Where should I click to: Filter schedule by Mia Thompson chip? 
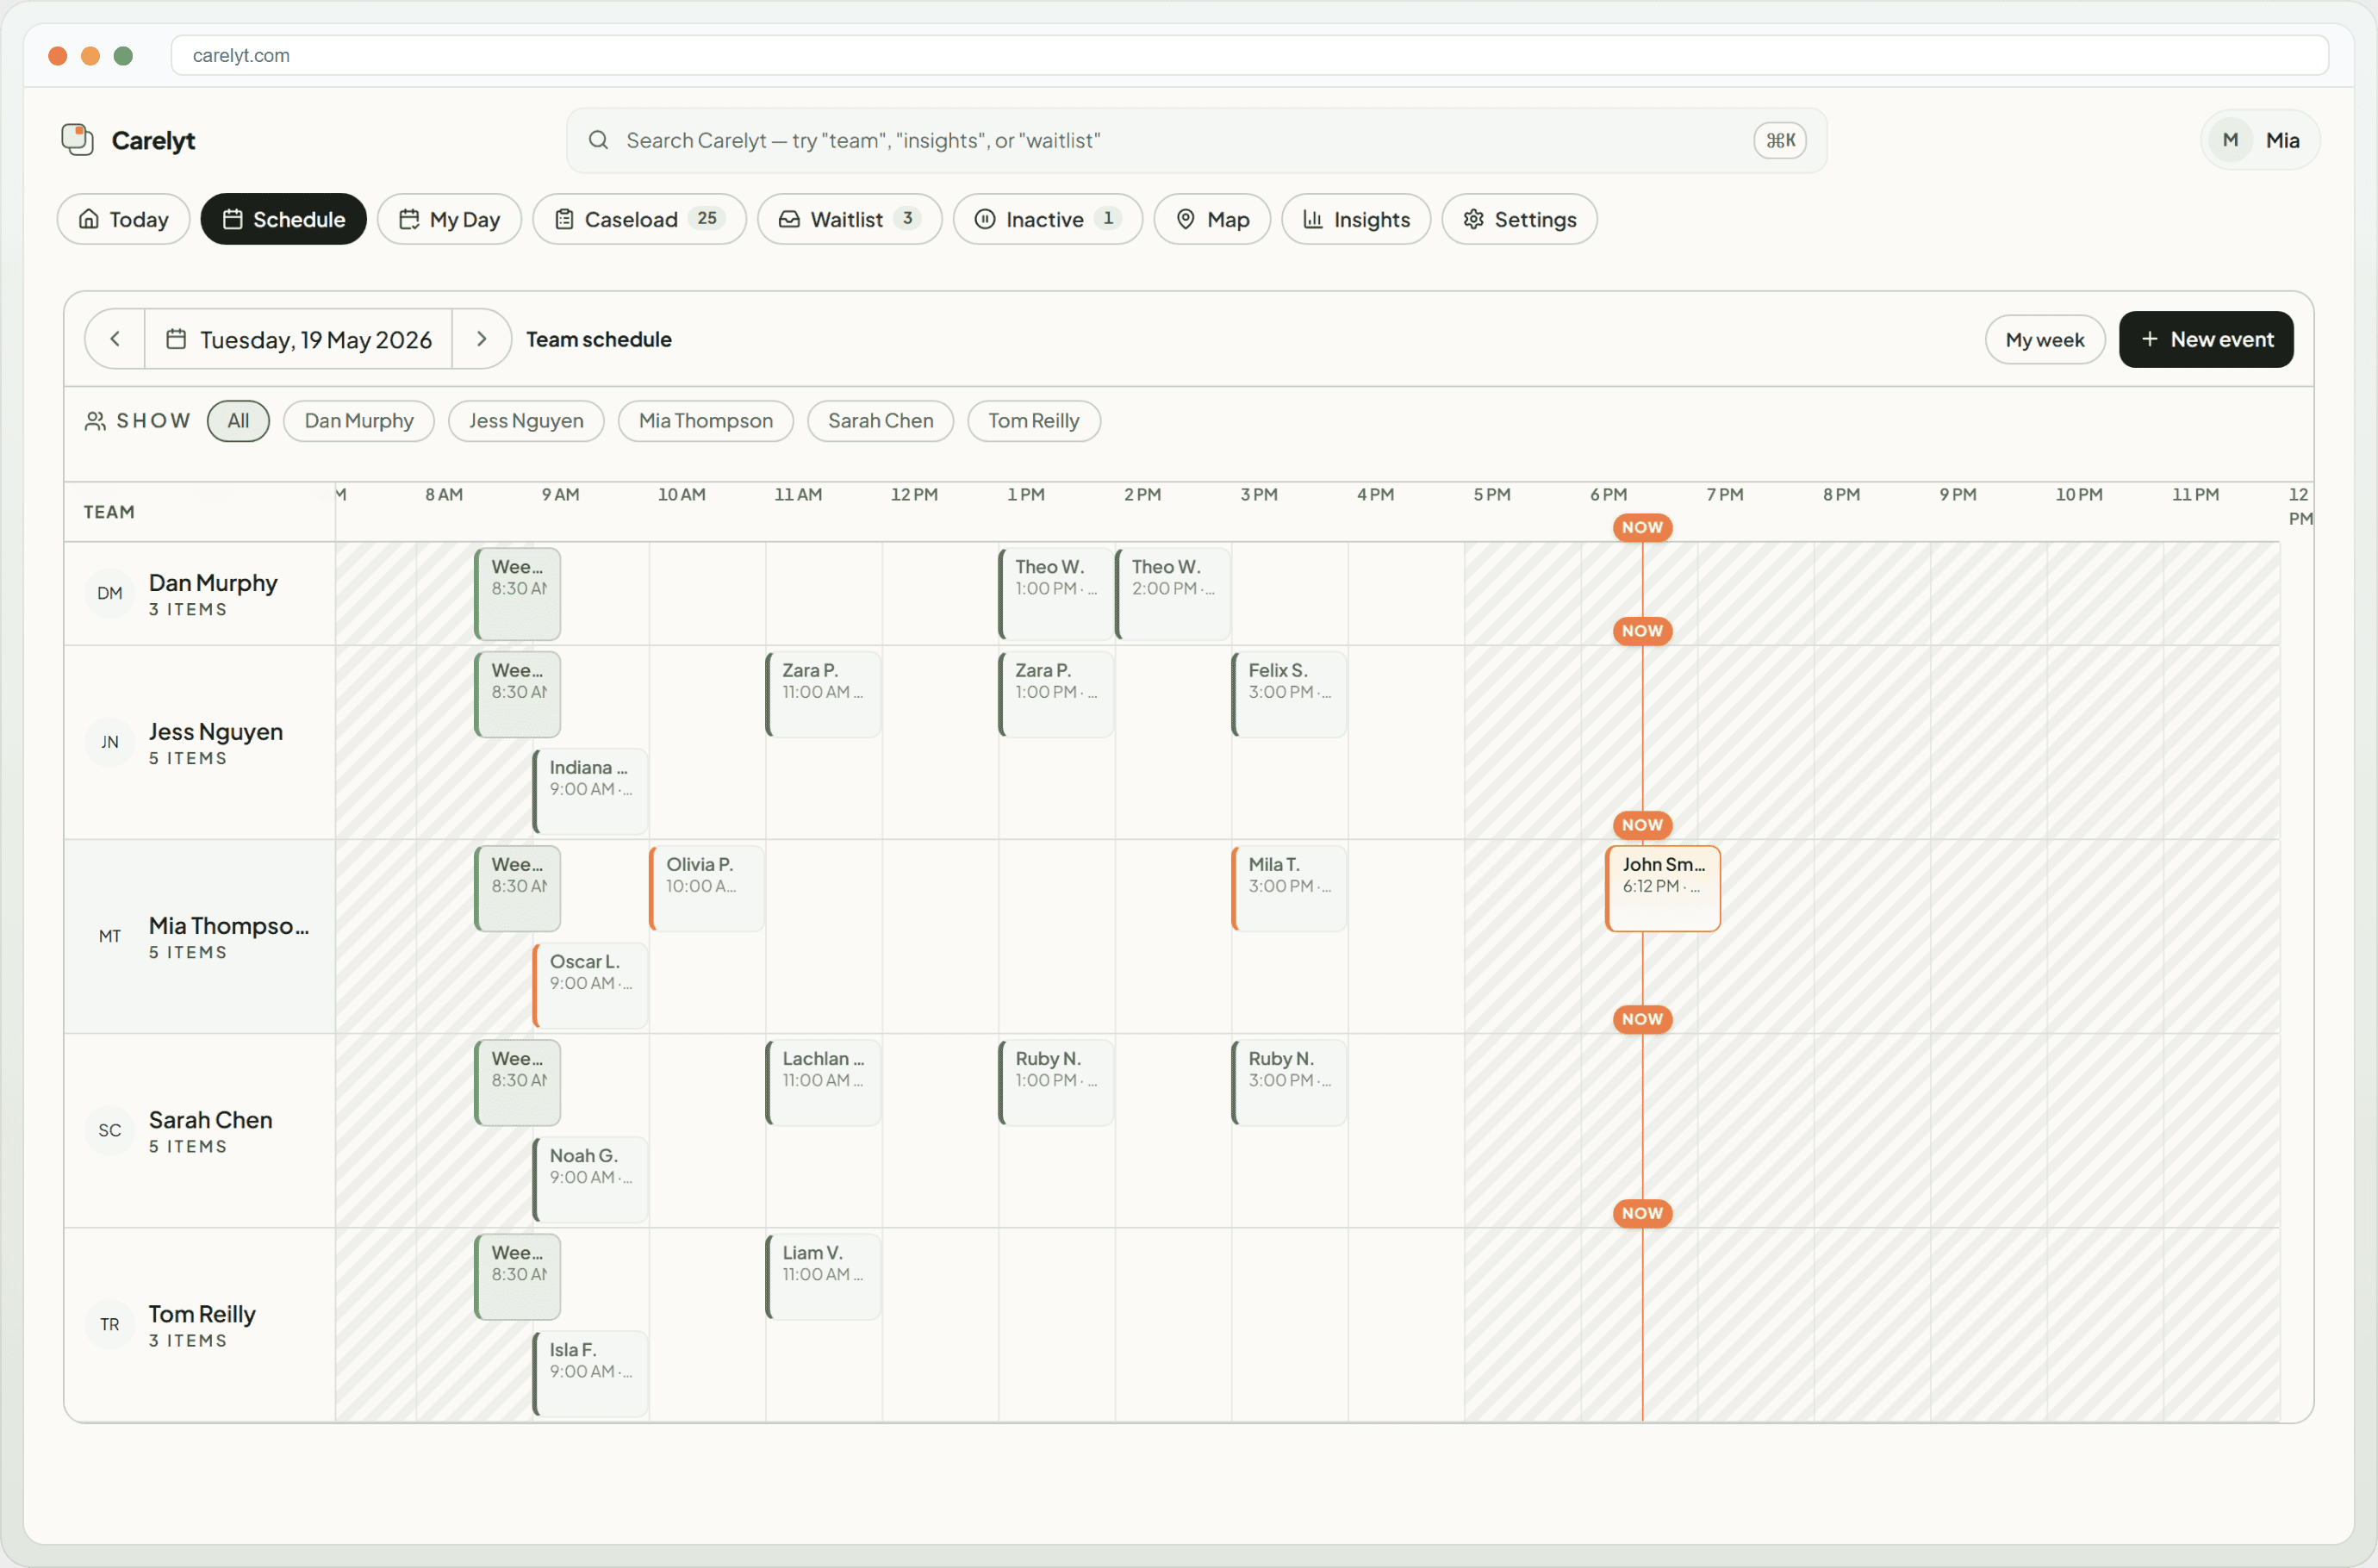706,421
